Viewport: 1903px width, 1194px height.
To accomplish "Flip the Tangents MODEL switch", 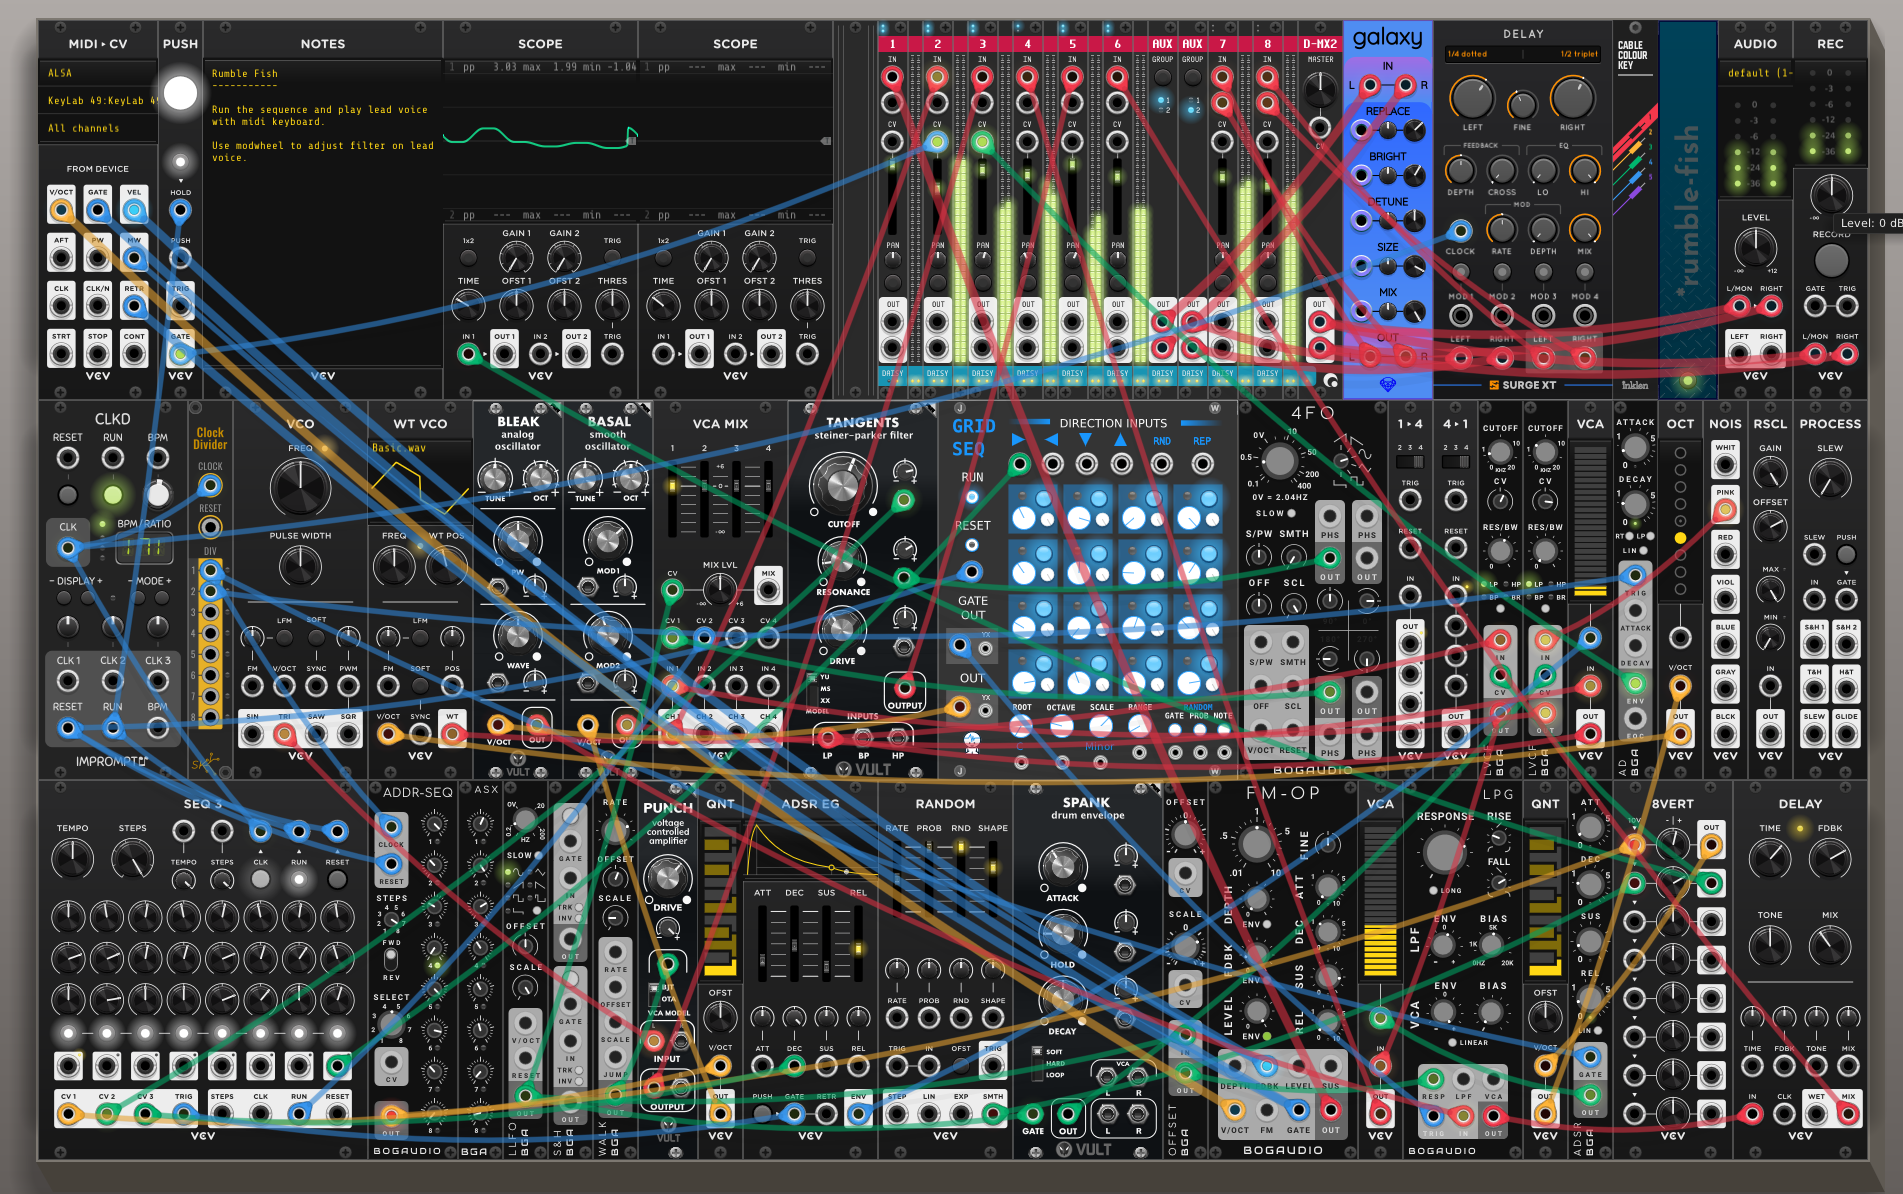I will pyautogui.click(x=811, y=689).
